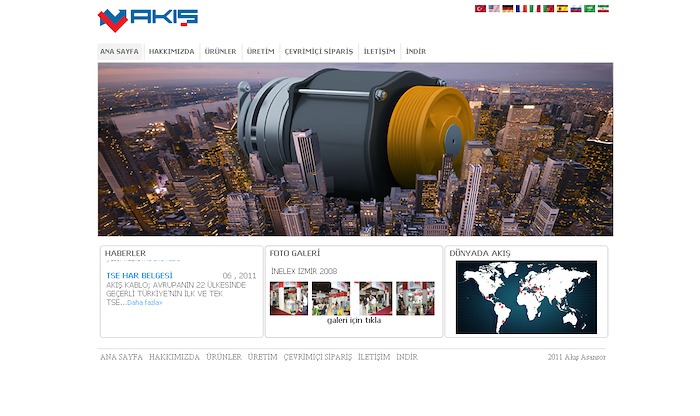Pick the French flag language option
Viewport: 700px width, 416px height.
click(521, 8)
